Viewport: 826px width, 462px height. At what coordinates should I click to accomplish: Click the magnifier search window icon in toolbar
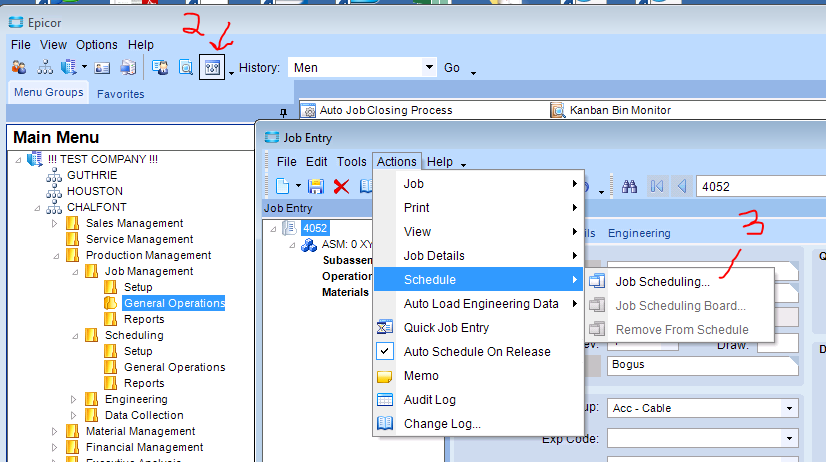(x=186, y=67)
